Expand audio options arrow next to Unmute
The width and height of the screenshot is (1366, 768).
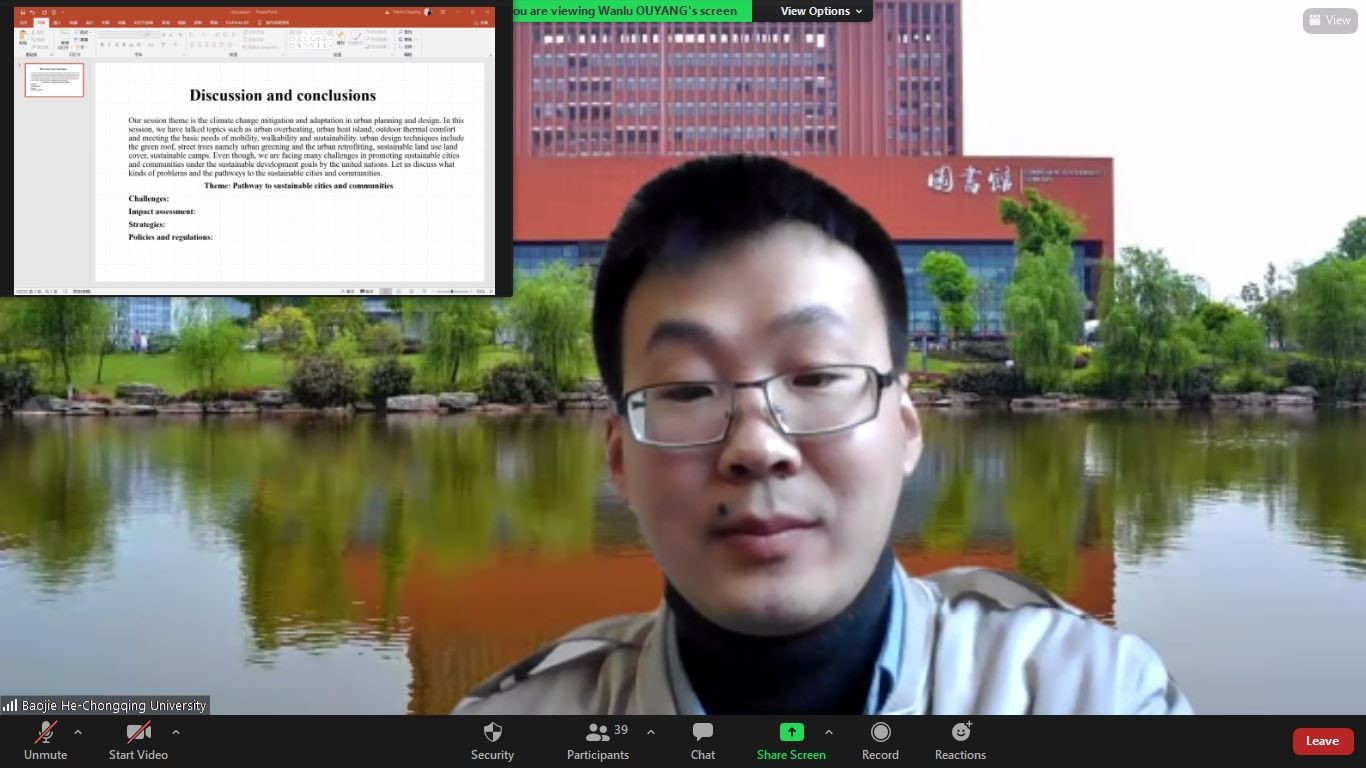coord(78,732)
